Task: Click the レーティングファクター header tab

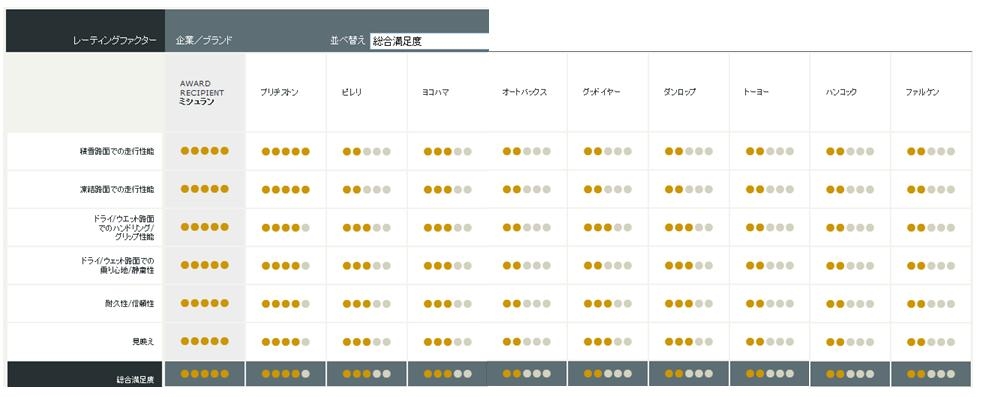Action: coord(114,41)
